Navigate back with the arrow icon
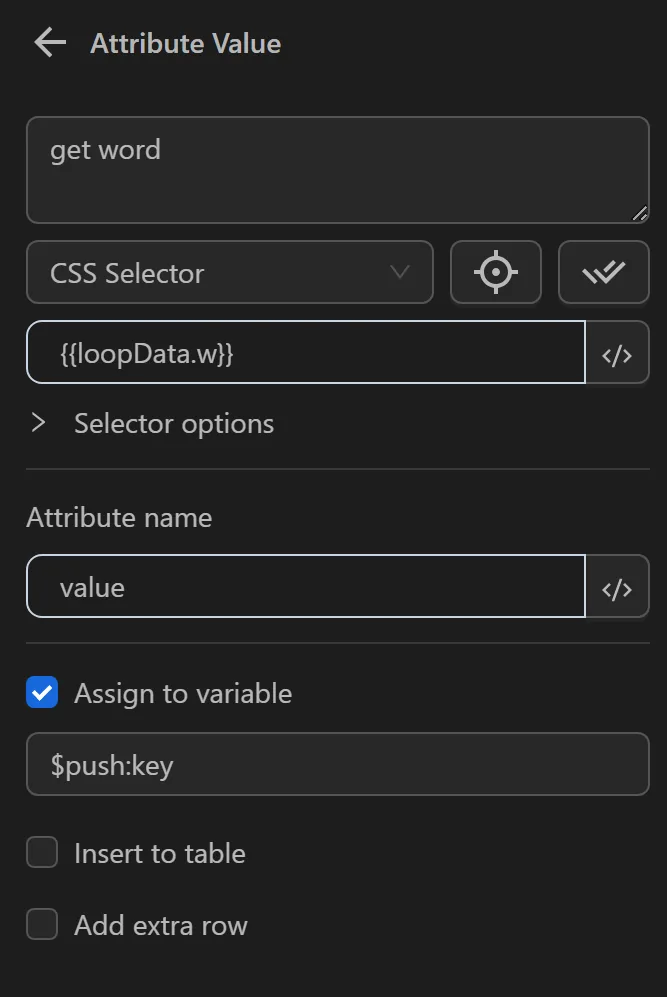This screenshot has width=667, height=997. coord(49,42)
